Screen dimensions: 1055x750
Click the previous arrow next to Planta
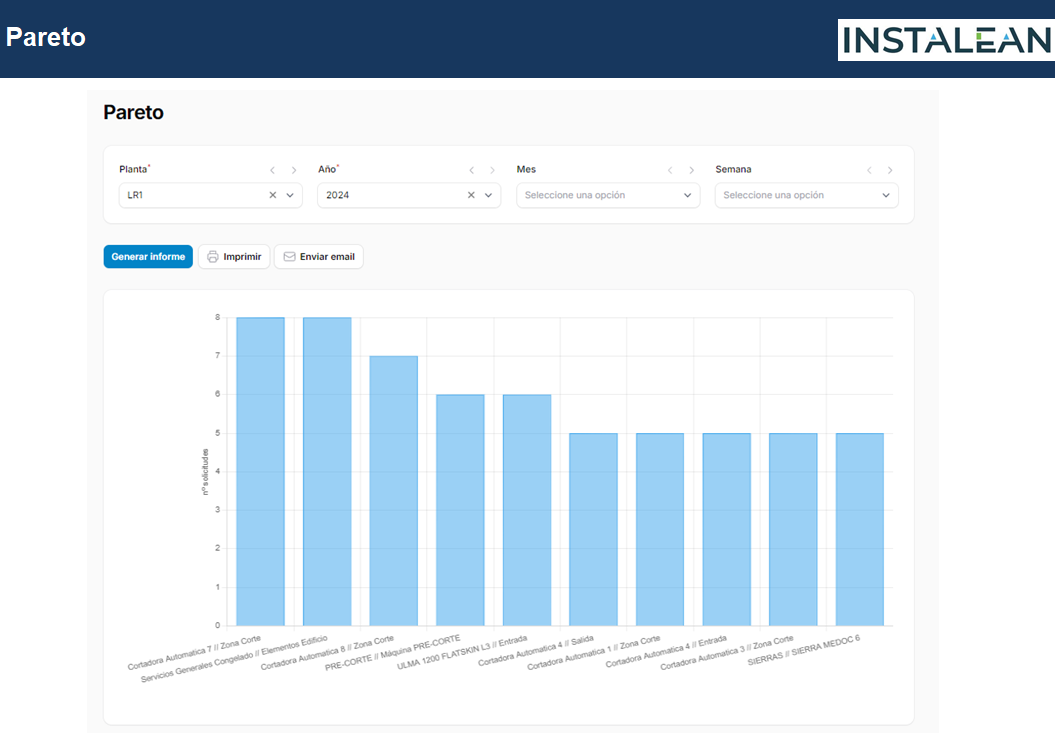pyautogui.click(x=272, y=170)
